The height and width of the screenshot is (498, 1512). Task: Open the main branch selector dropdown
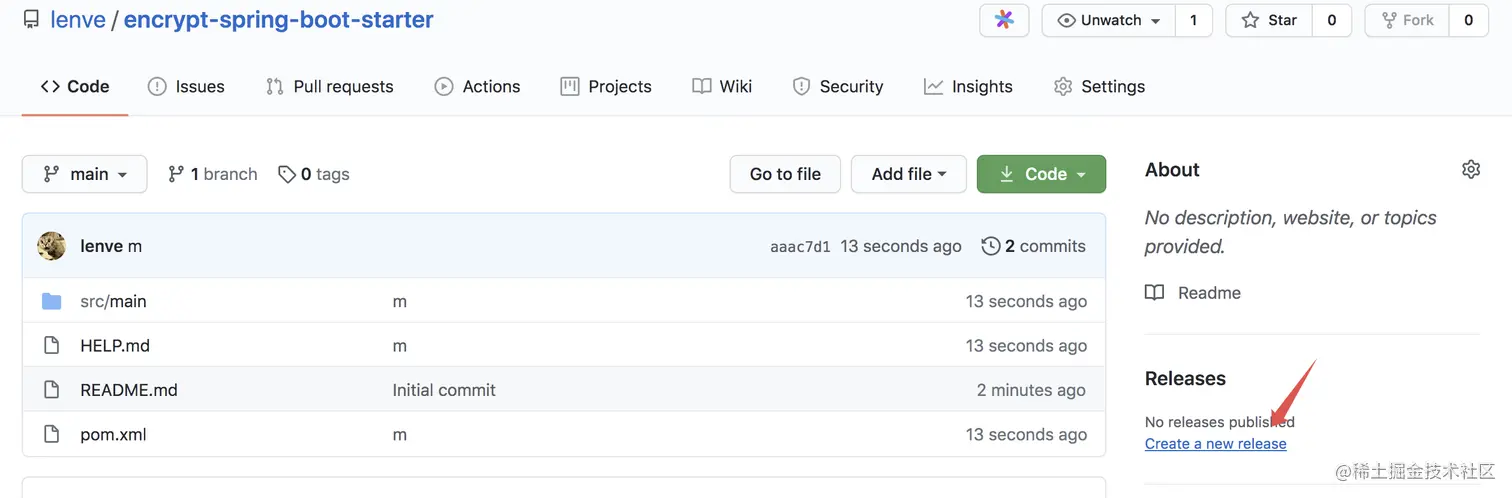(x=84, y=174)
